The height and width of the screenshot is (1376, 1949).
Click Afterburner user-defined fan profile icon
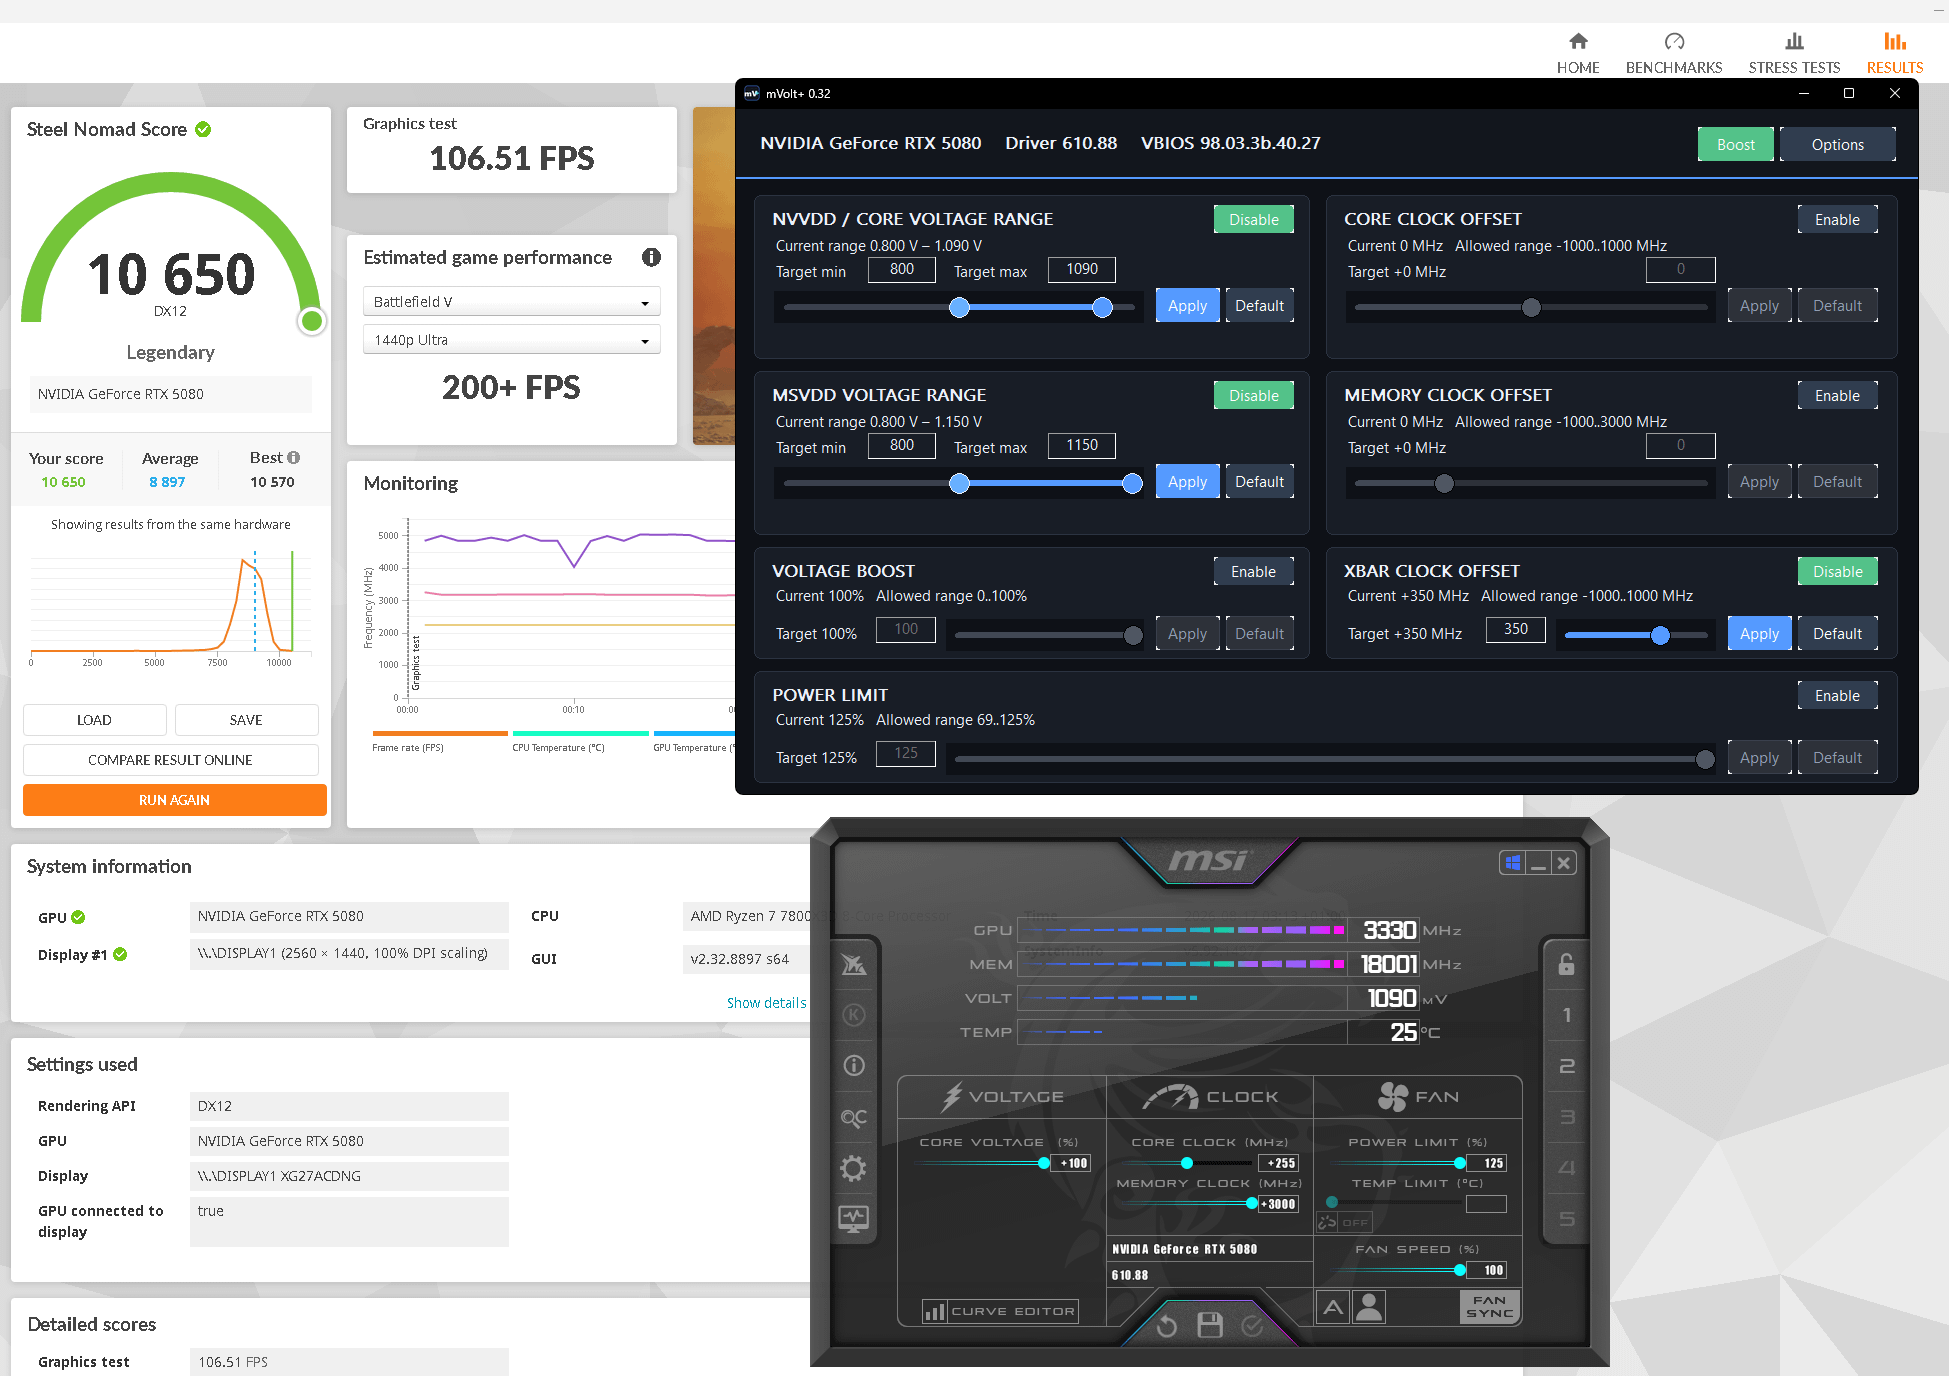coord(1370,1307)
